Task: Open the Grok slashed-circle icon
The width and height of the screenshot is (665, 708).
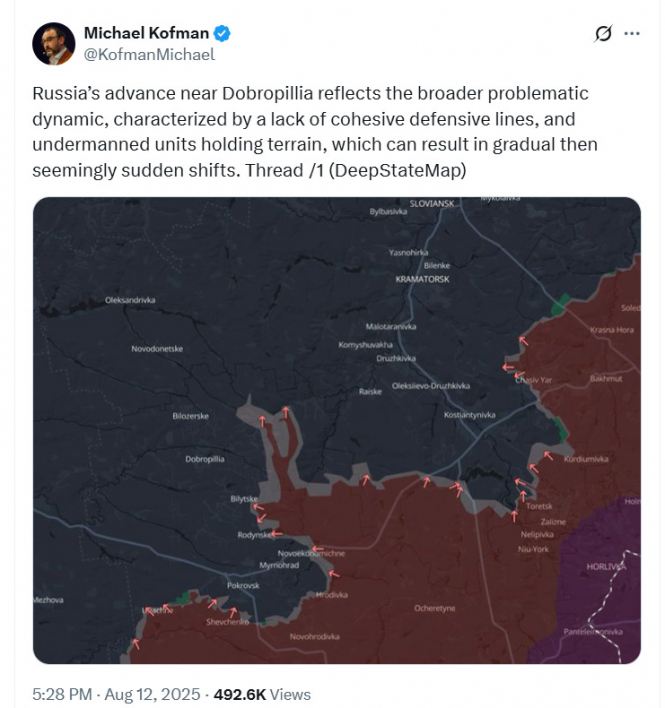Action: (602, 34)
